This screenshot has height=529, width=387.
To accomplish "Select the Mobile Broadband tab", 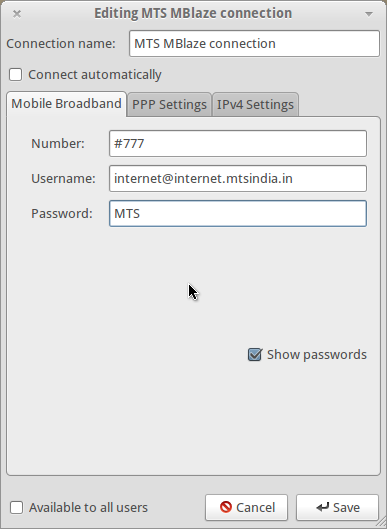I will pos(66,104).
